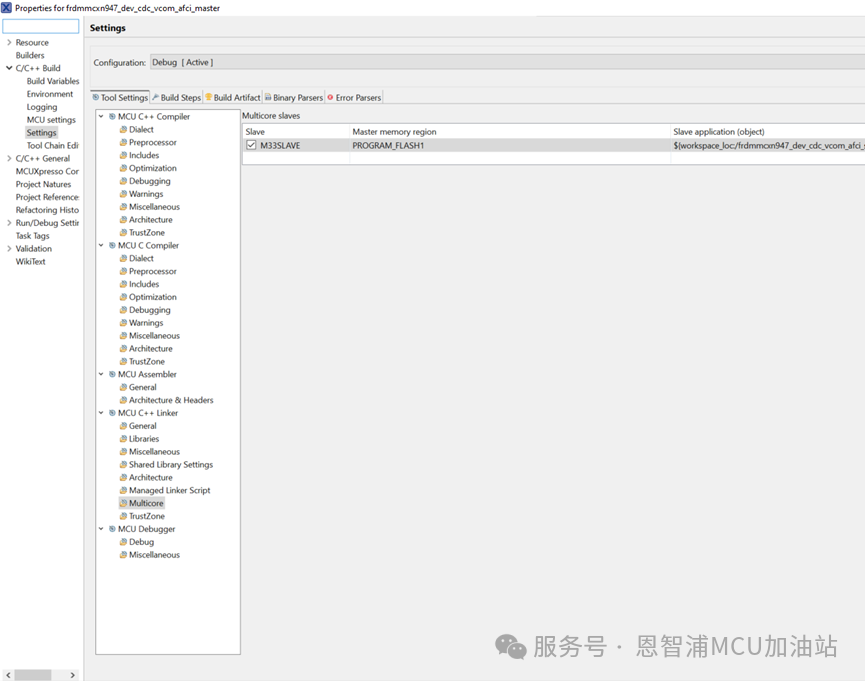Open the Configuration dropdown showing Debug [Active]
Viewport: 865px width, 681px height.
pyautogui.click(x=508, y=62)
